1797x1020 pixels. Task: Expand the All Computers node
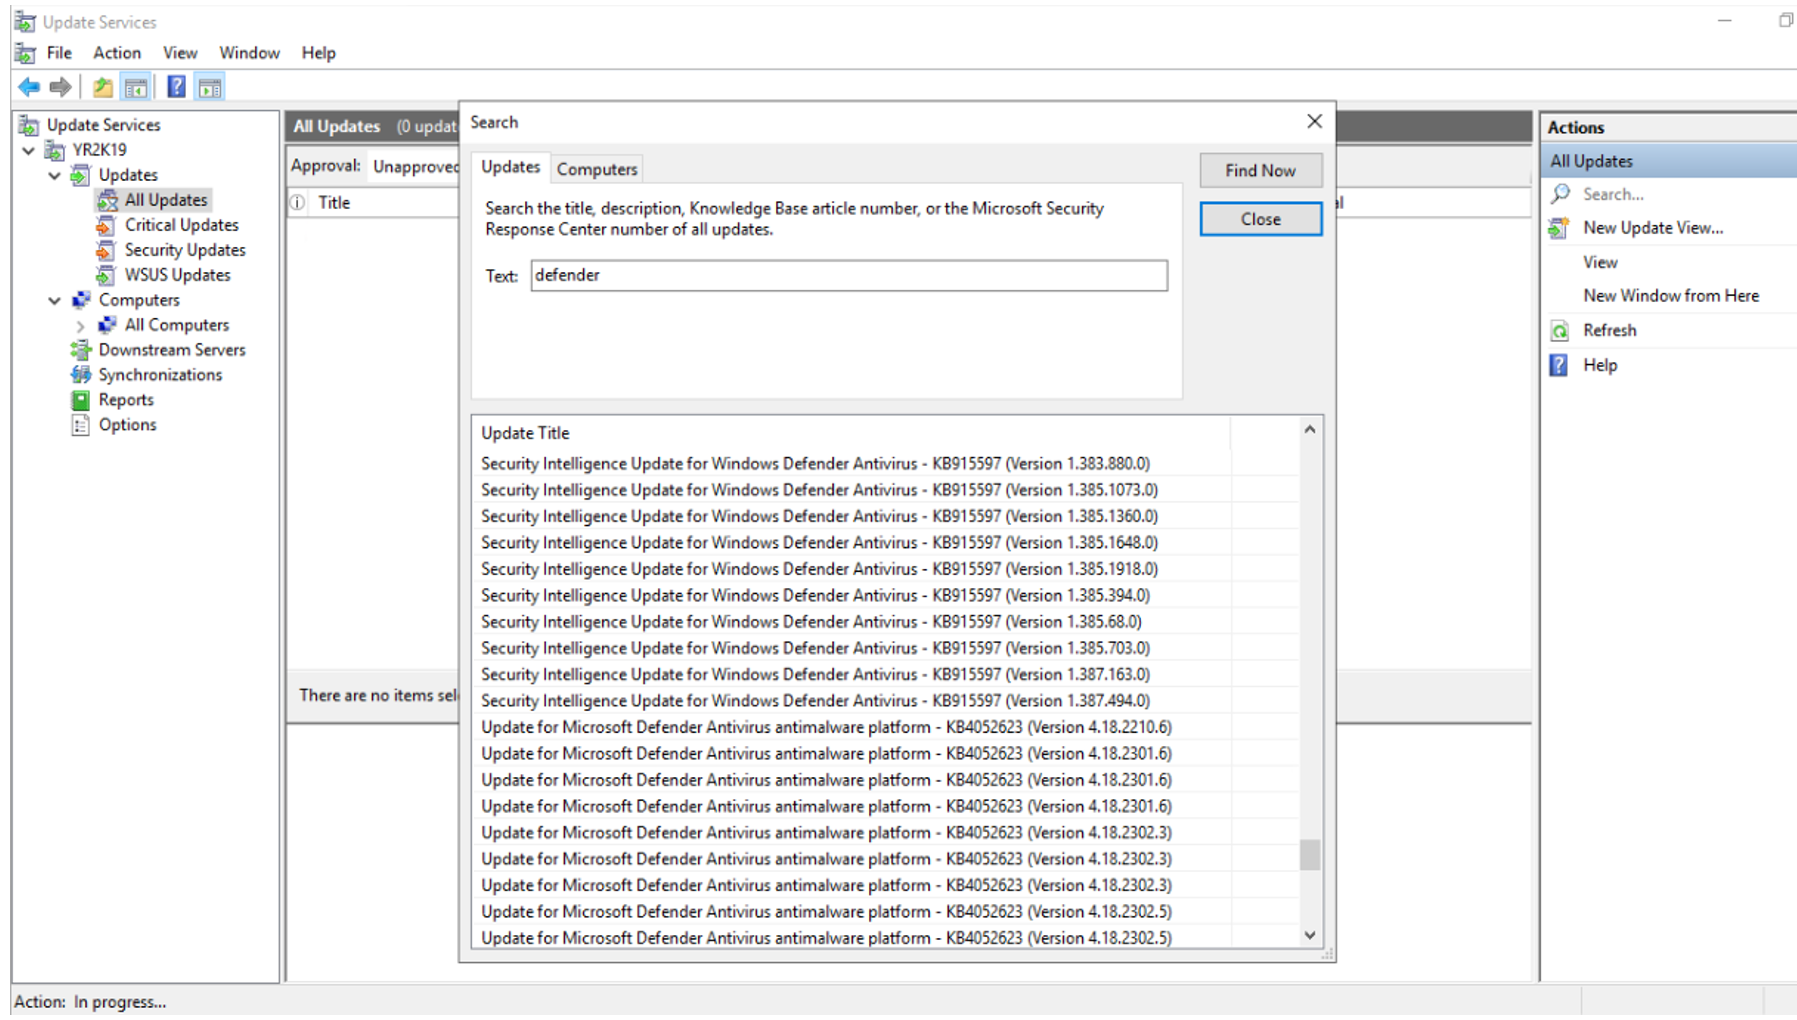(80, 326)
